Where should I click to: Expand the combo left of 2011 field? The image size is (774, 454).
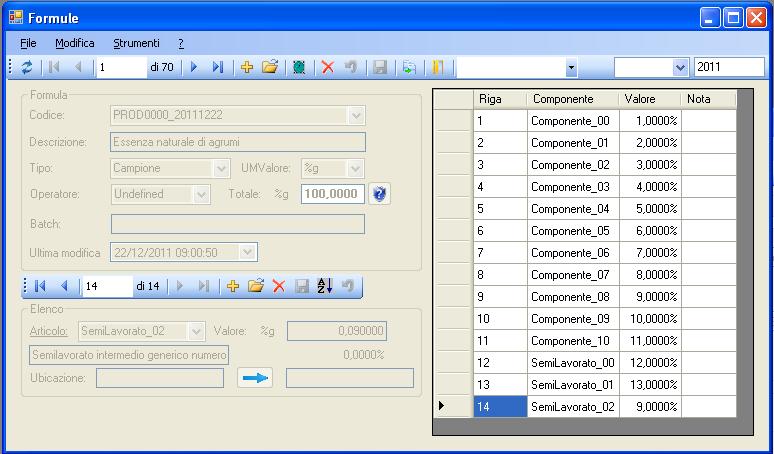pyautogui.click(x=681, y=68)
